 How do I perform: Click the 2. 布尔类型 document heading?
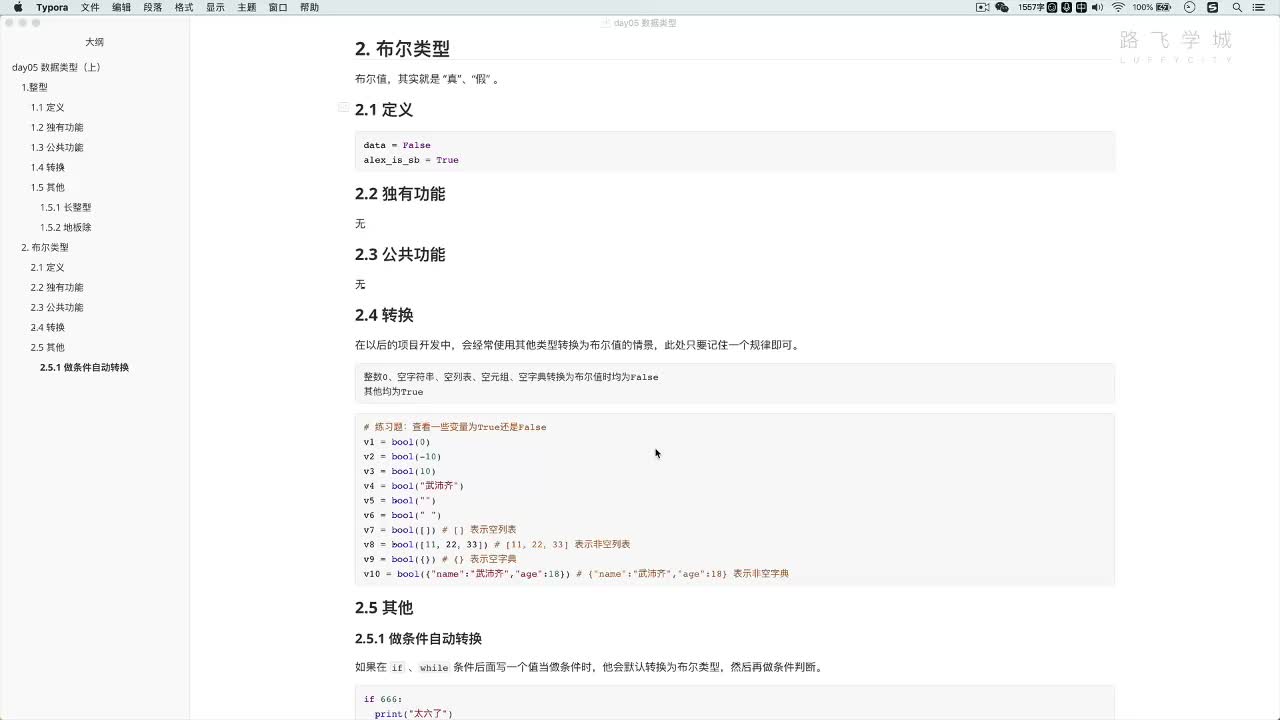[402, 48]
